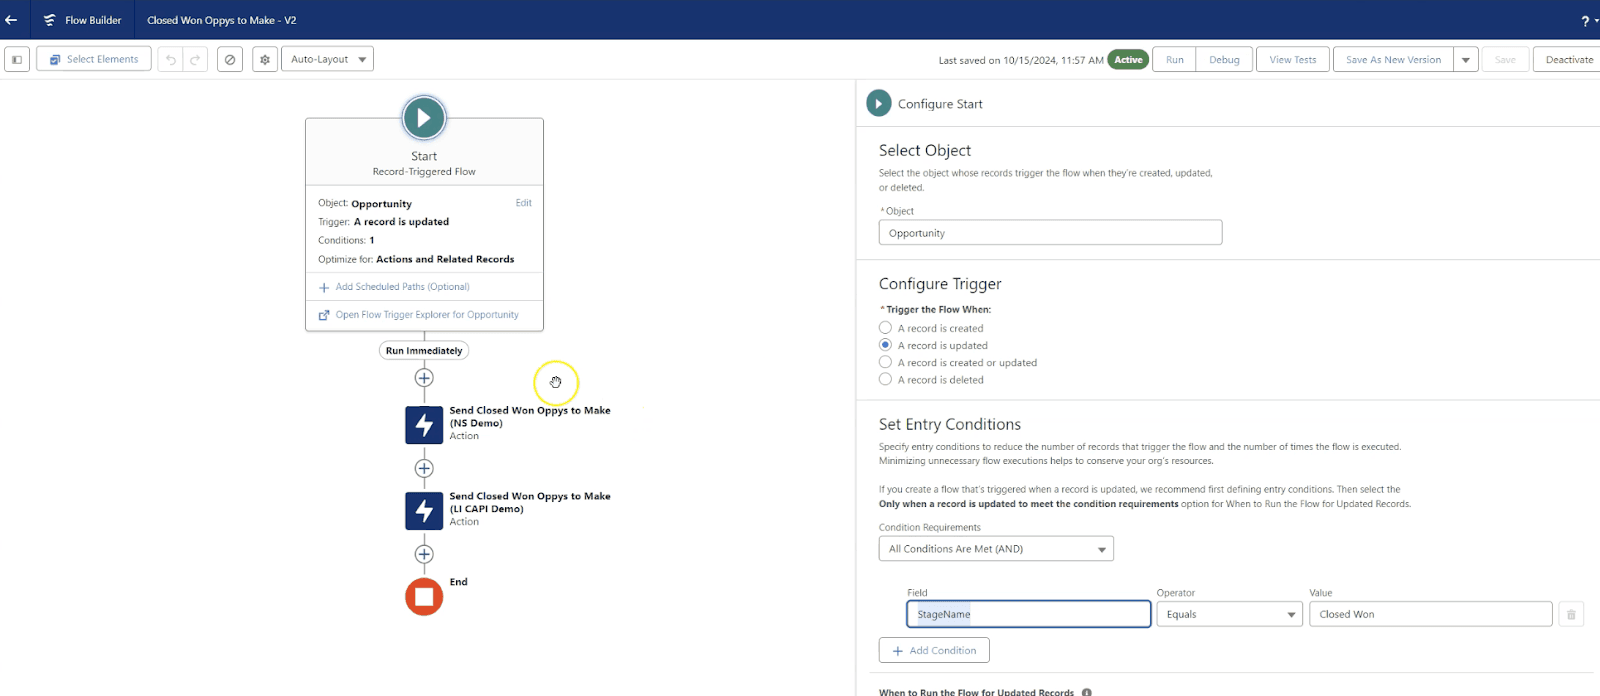Select 'A record is created or updated'
The height and width of the screenshot is (696, 1600).
[885, 362]
